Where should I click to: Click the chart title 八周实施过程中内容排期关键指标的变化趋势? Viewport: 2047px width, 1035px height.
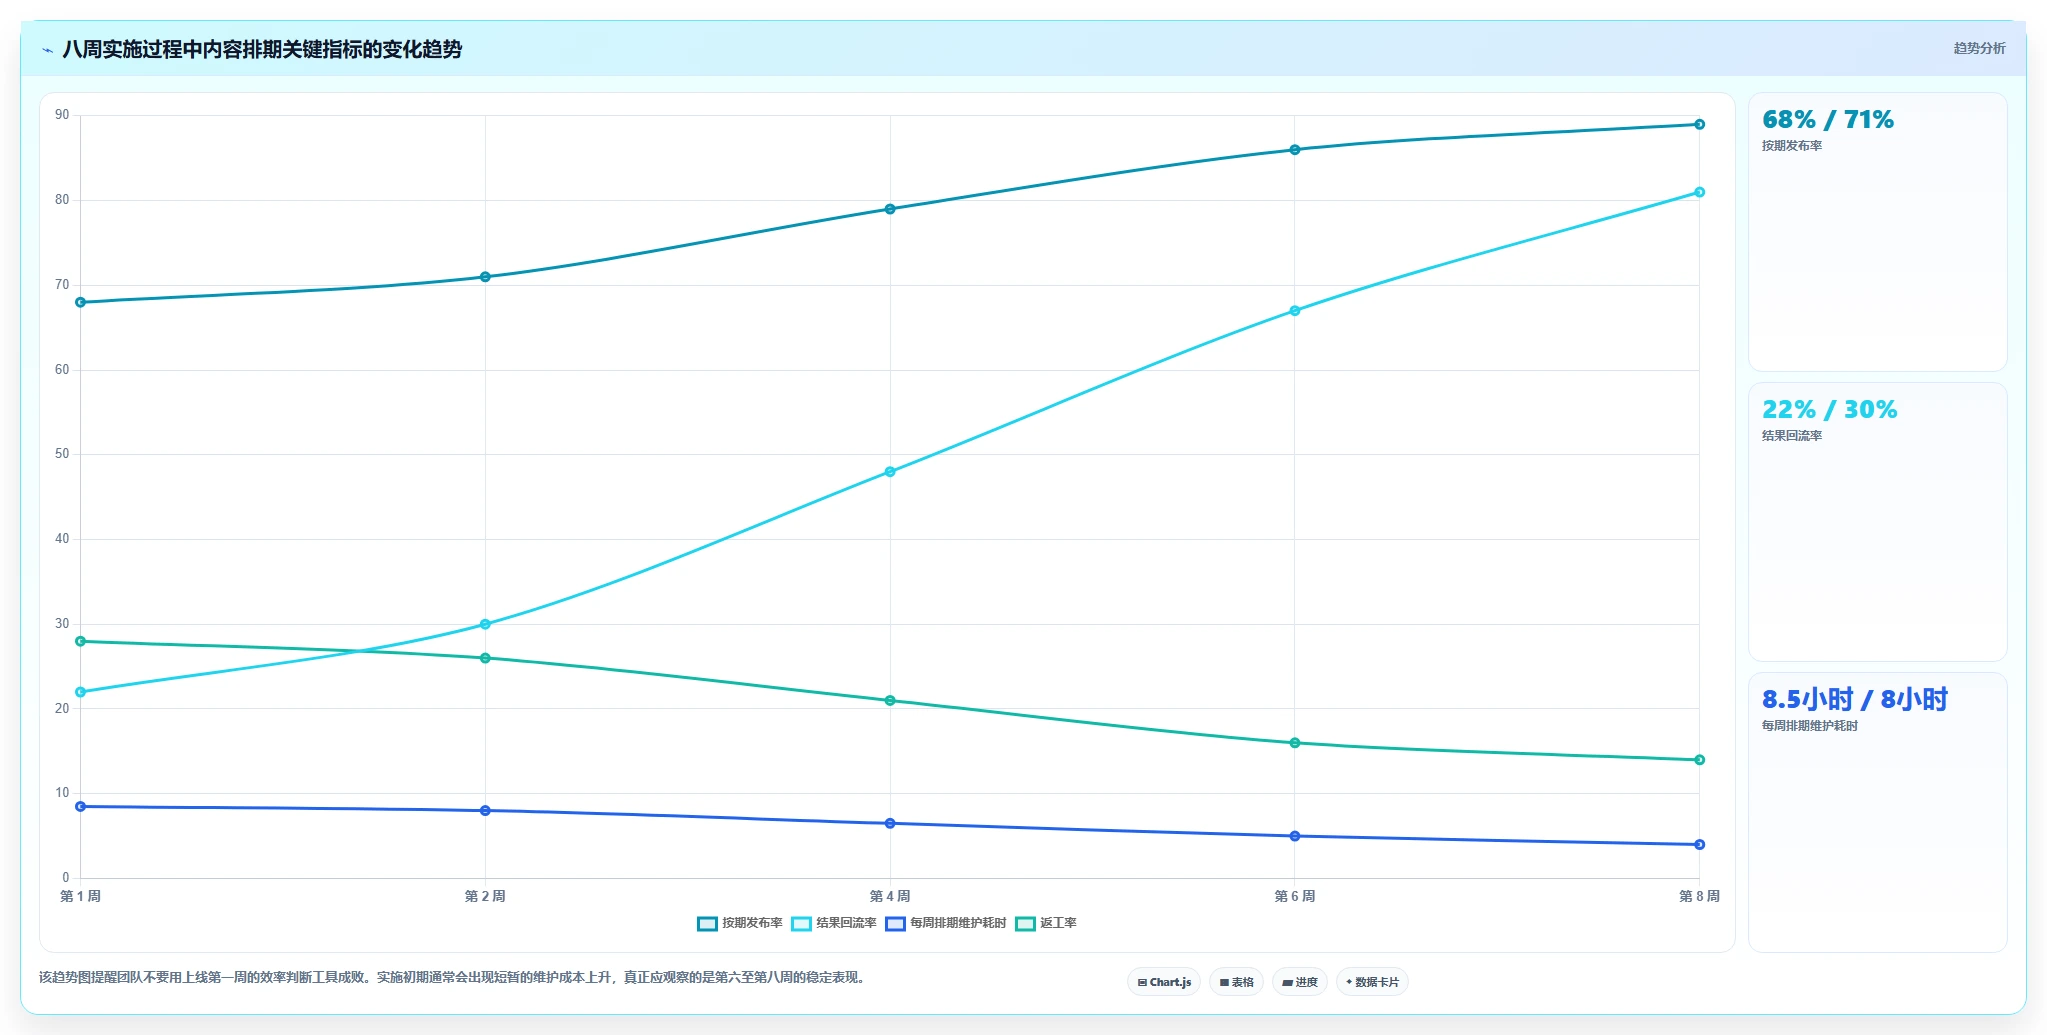[262, 49]
